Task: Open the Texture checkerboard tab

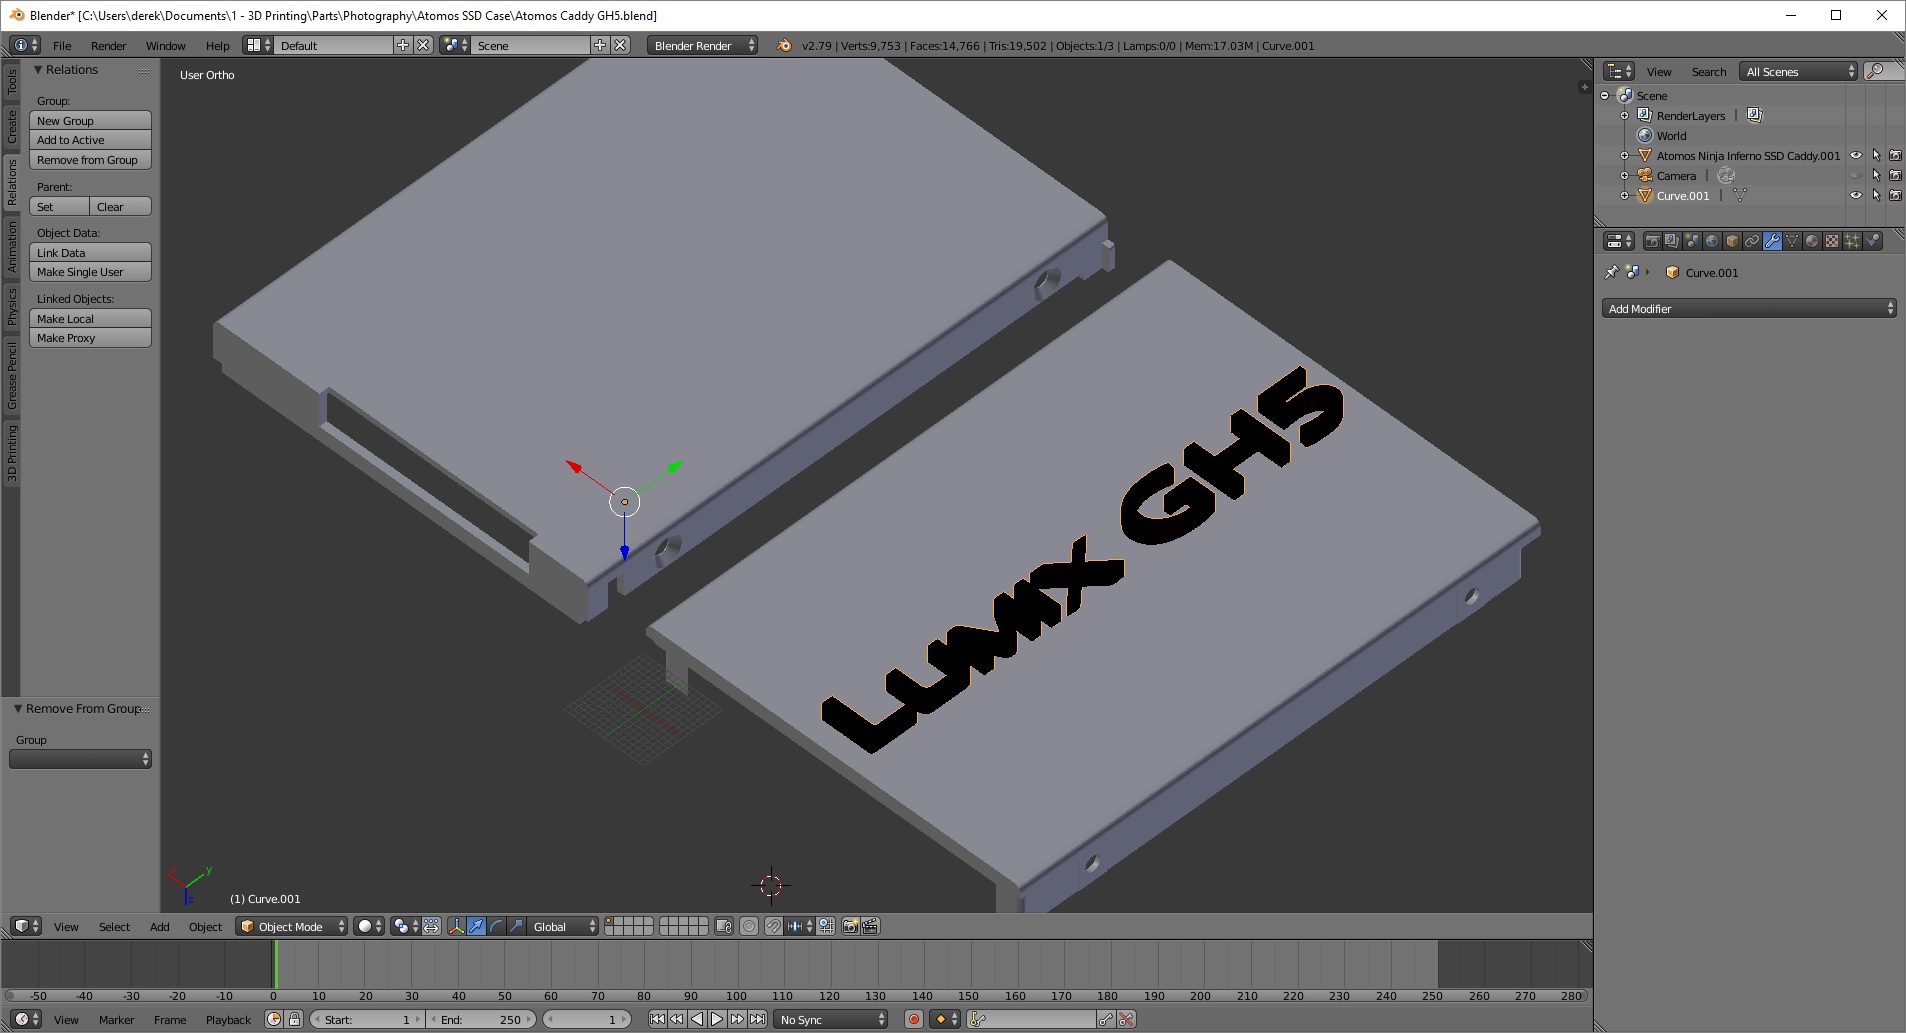Action: coord(1832,241)
